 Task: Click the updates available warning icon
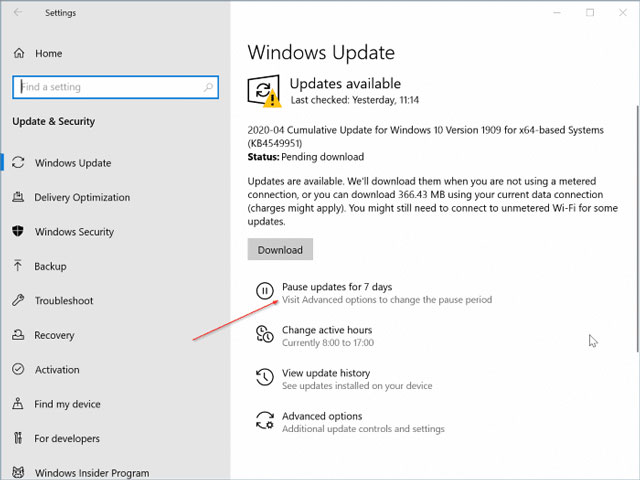[264, 91]
